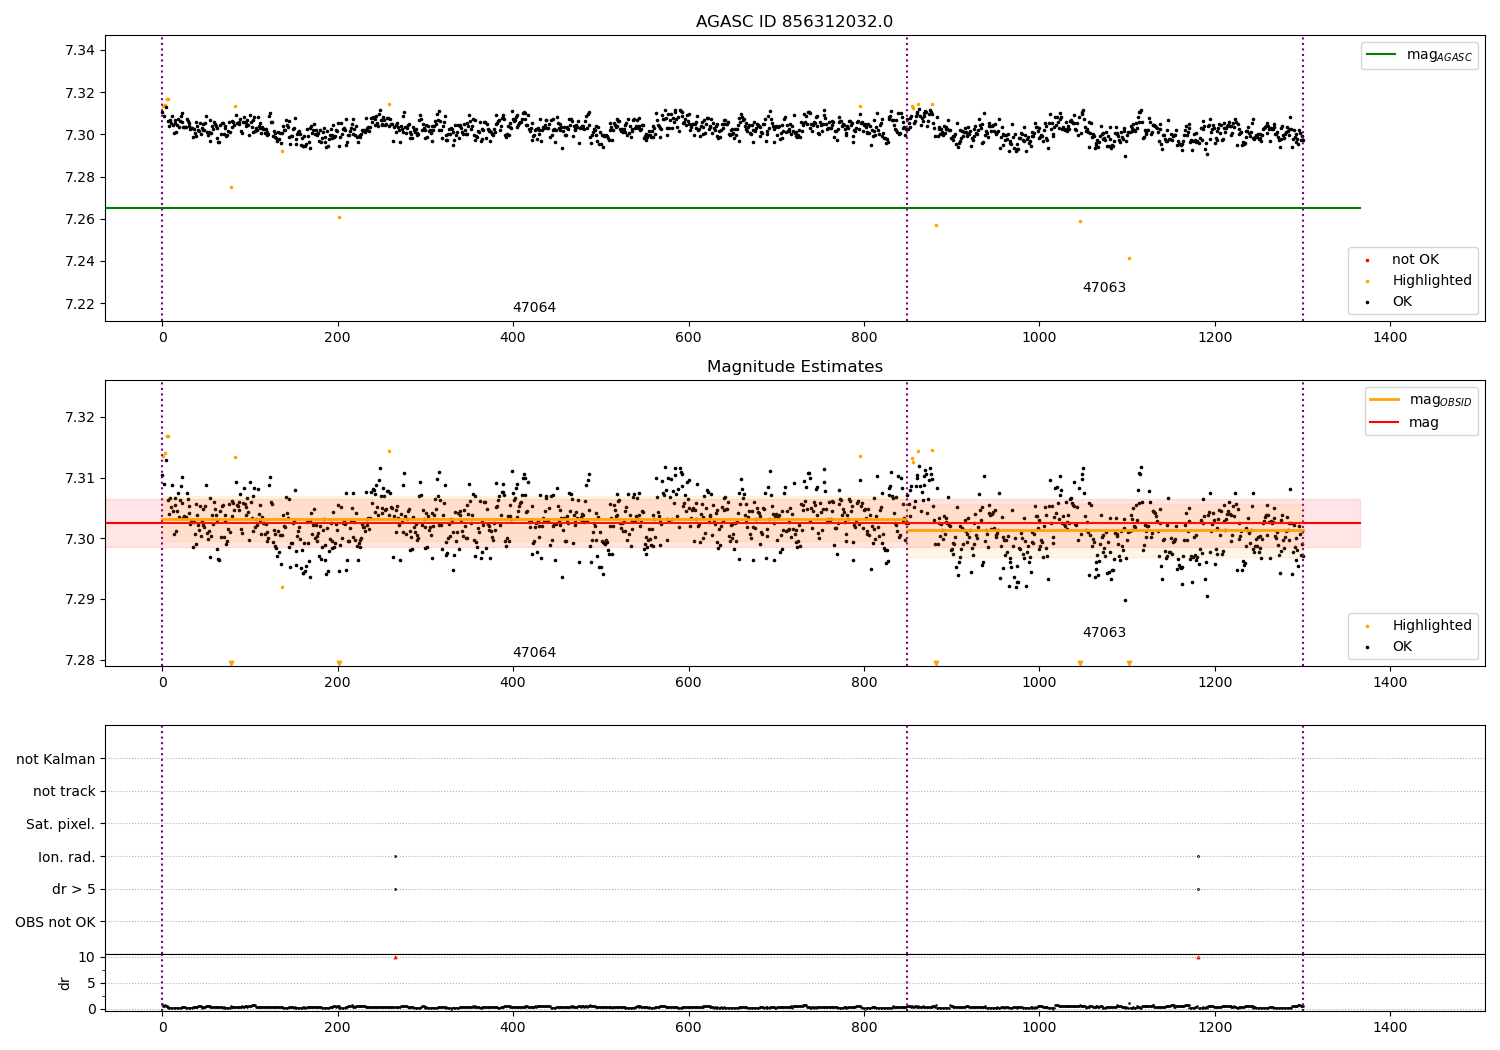Click the orange mag OBSID legend entry
The height and width of the screenshot is (1050, 1500).
1421,400
